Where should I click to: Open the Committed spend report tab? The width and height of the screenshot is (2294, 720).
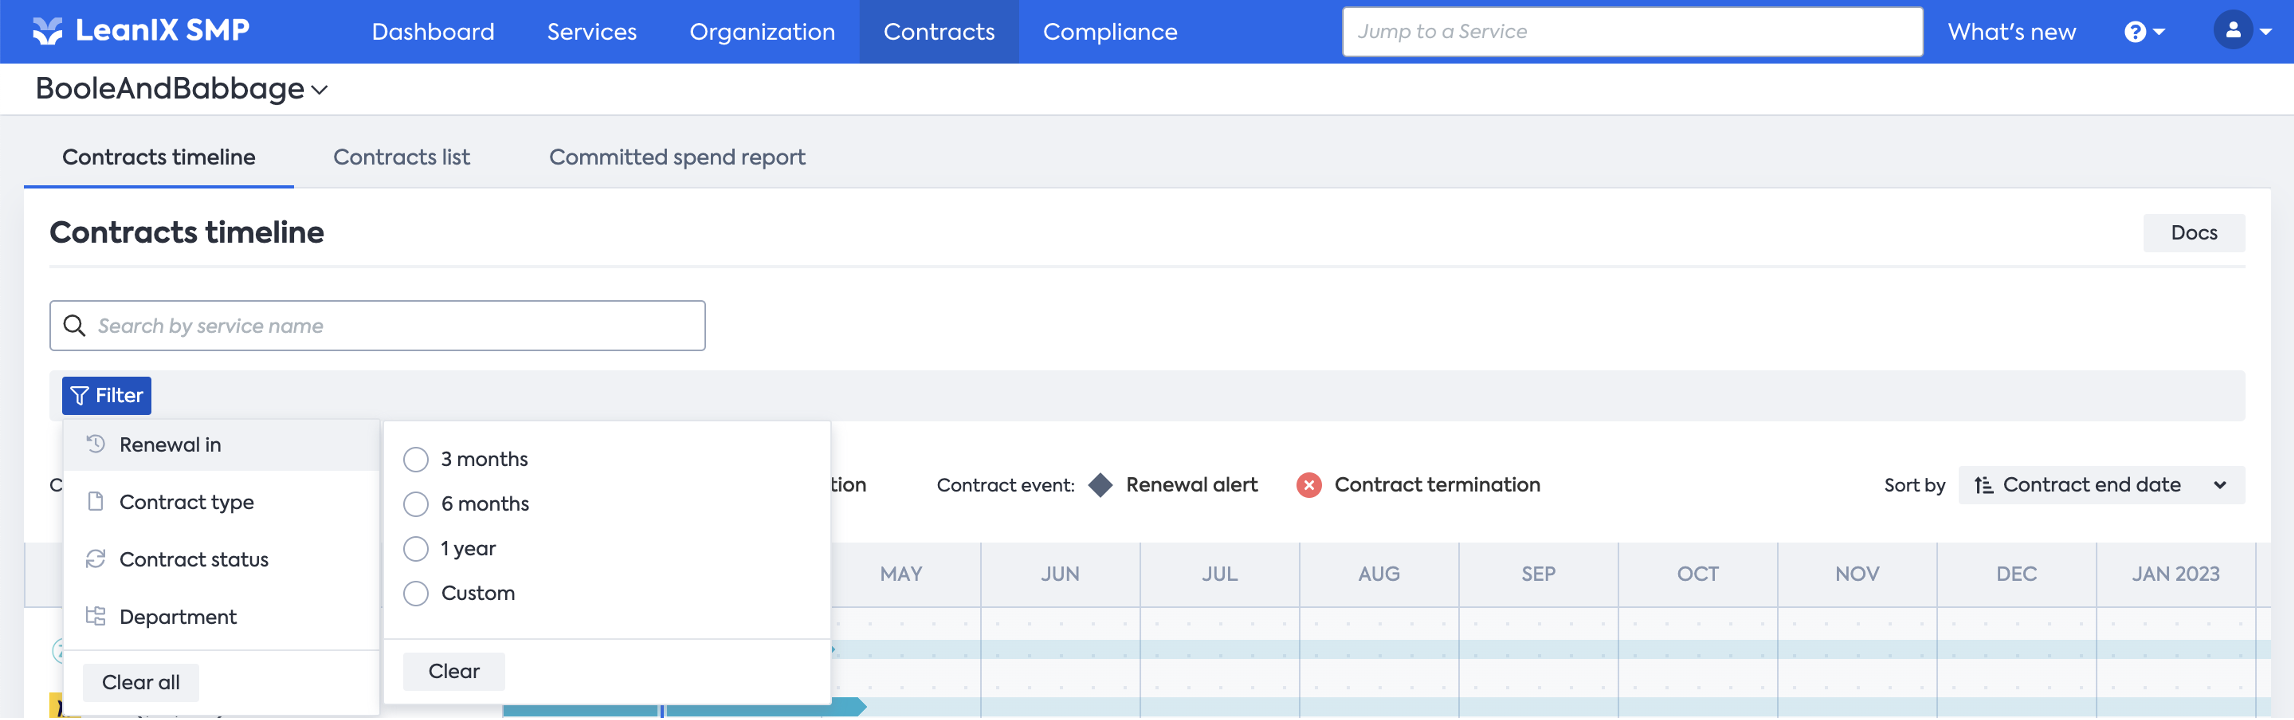[677, 157]
